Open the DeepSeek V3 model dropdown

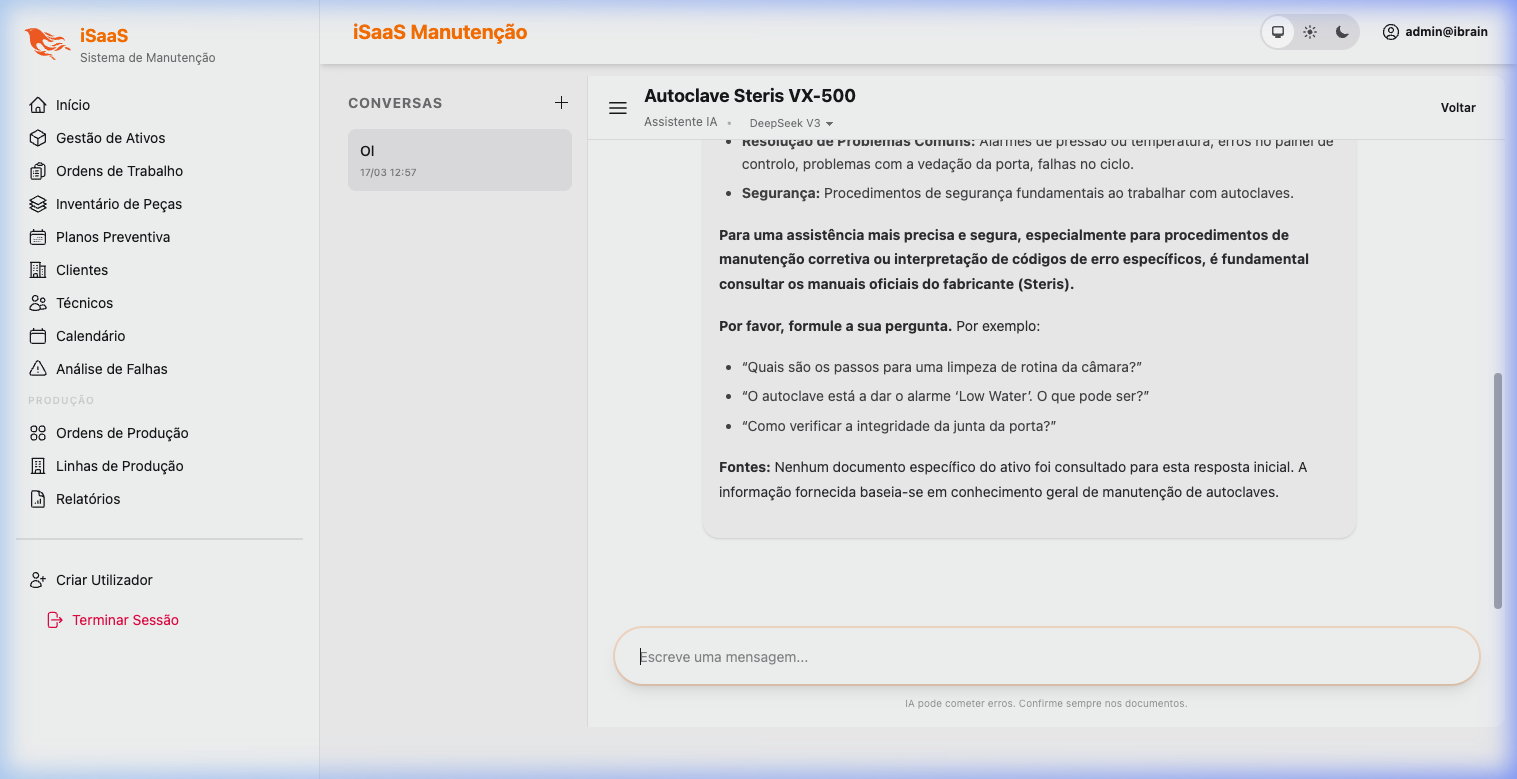tap(791, 123)
